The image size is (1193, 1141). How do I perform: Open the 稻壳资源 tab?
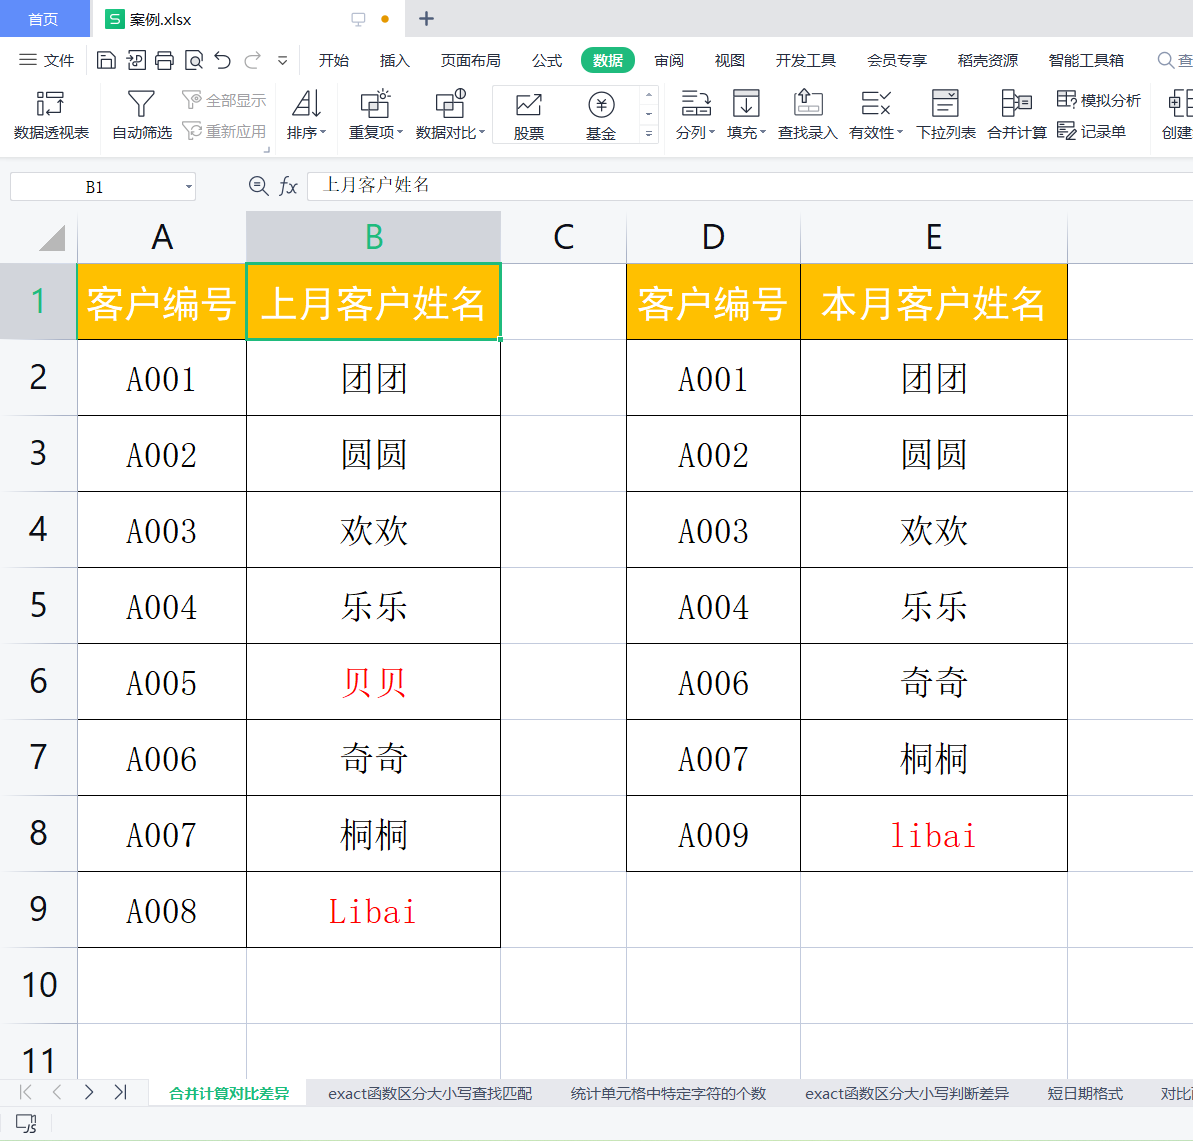point(988,60)
